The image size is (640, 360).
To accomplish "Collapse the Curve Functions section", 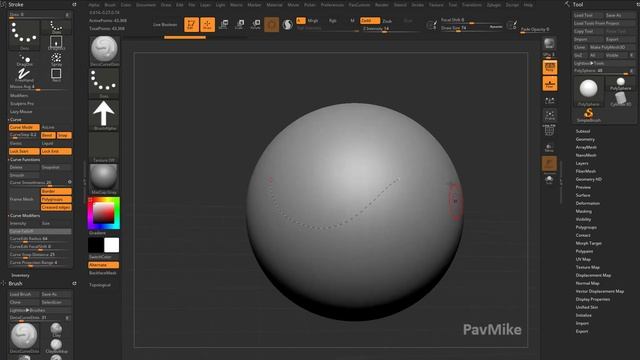I will pos(24,160).
